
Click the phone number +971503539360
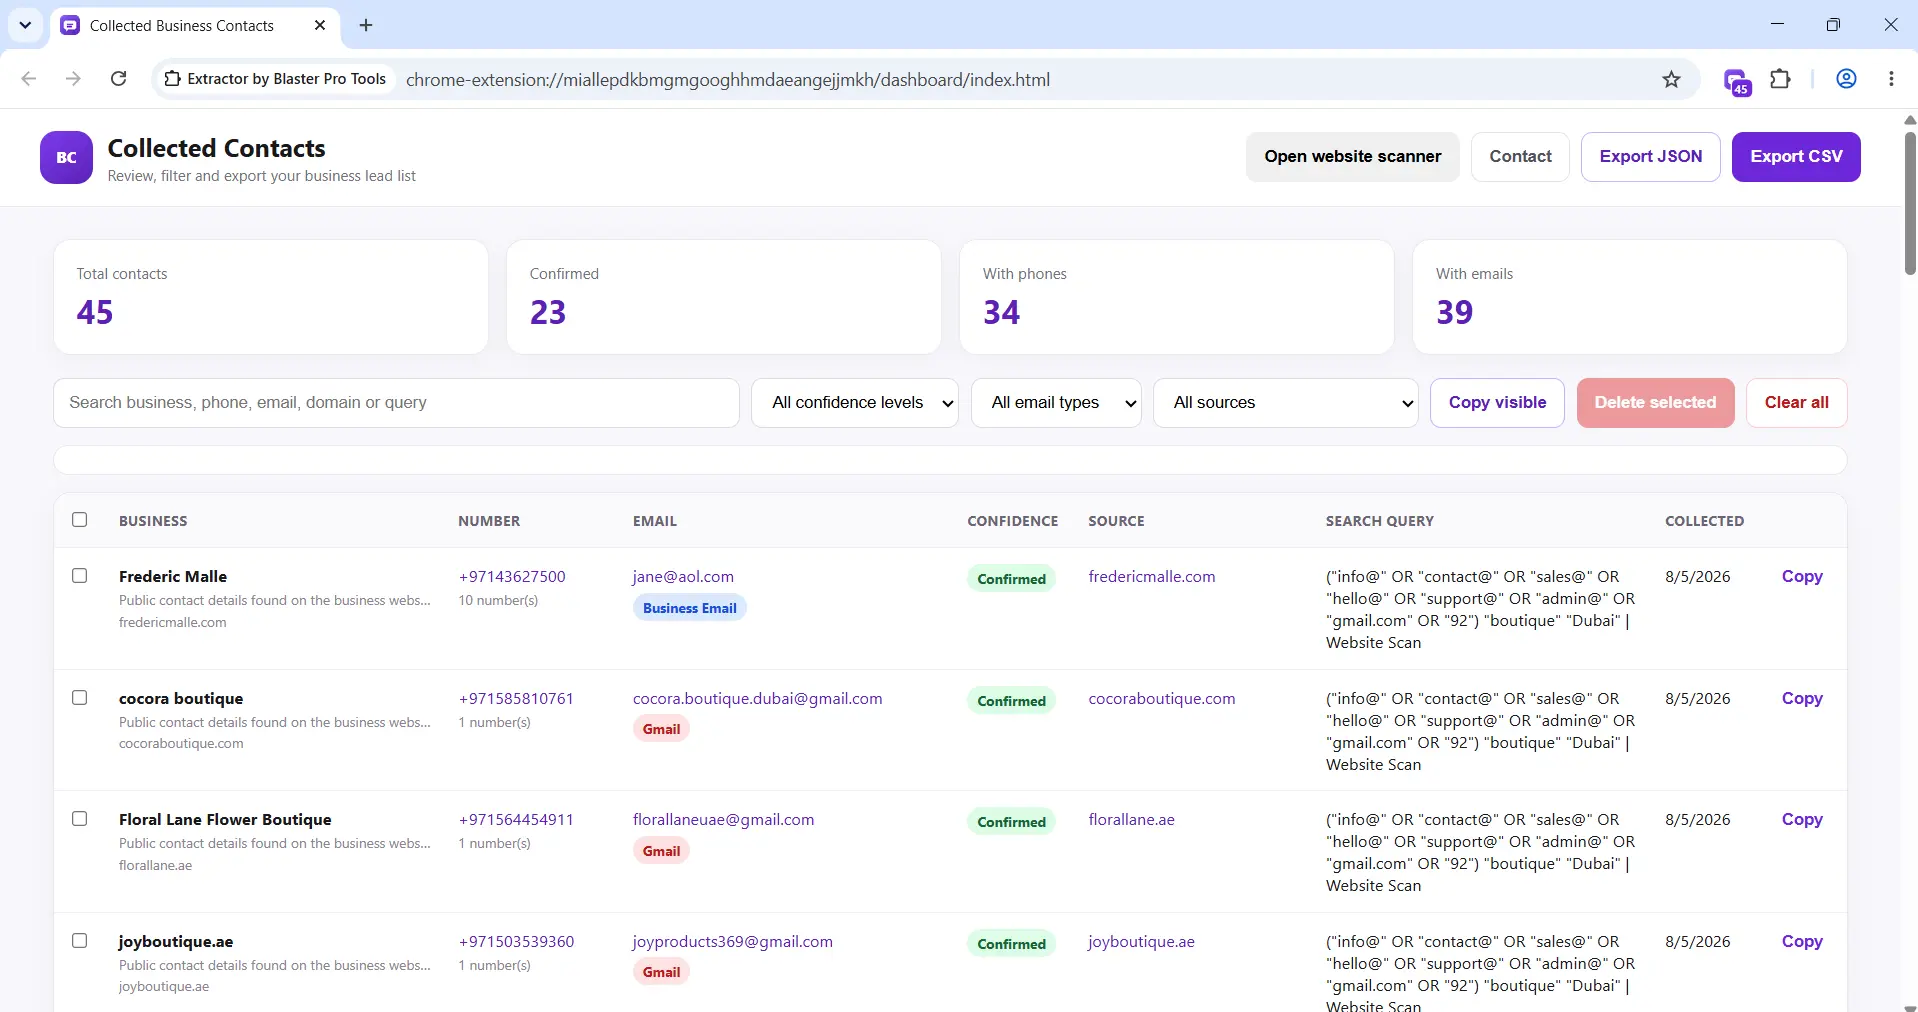pos(516,942)
